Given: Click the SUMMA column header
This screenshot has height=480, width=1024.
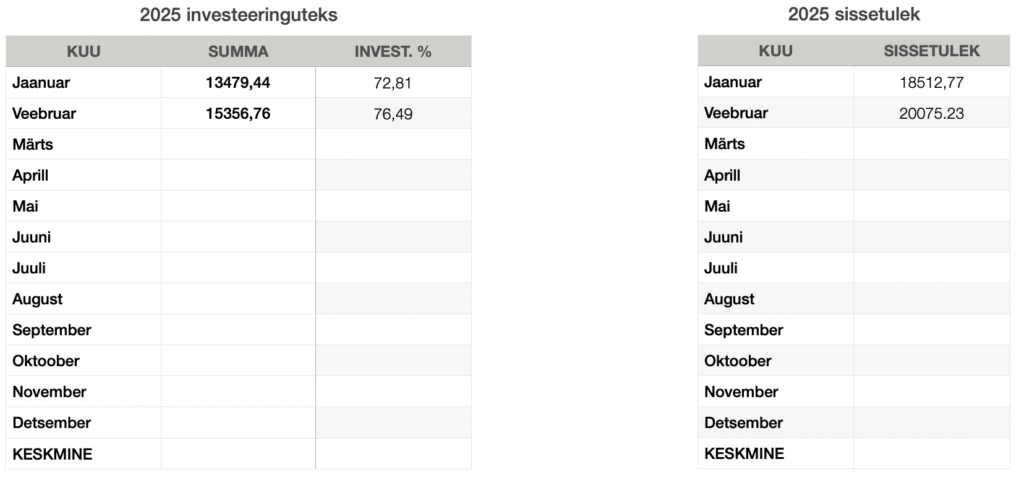Looking at the screenshot, I should coord(238,51).
